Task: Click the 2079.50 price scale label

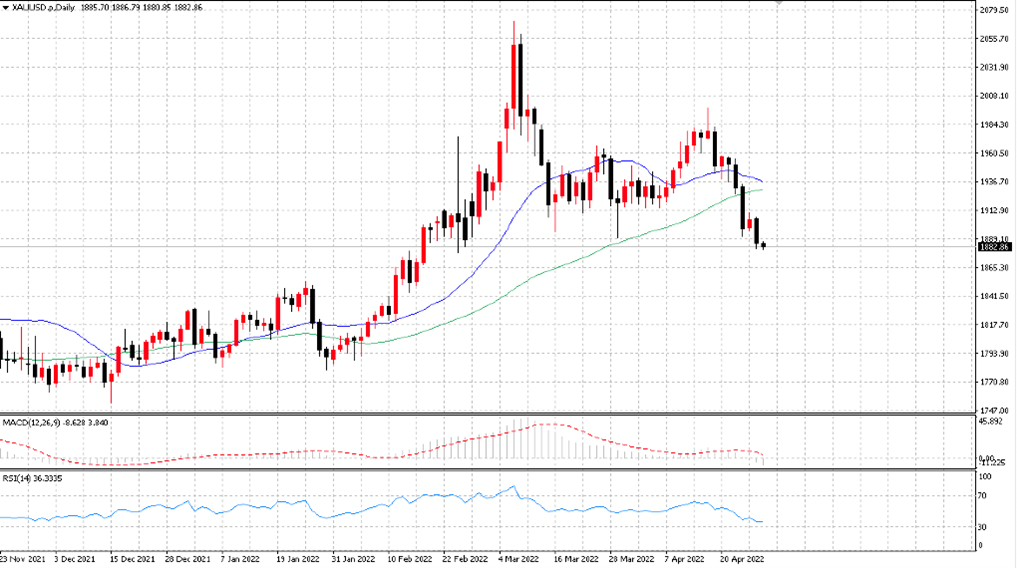Action: (993, 10)
